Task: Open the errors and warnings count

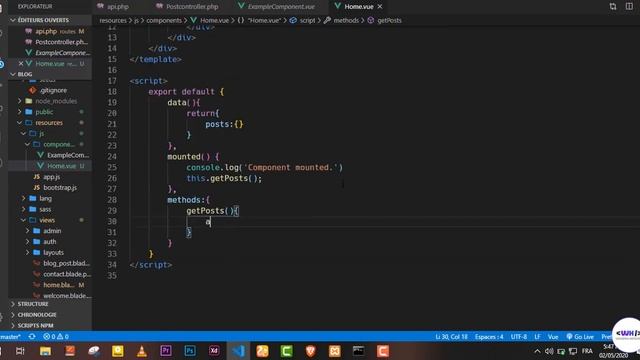Action: pyautogui.click(x=56, y=337)
